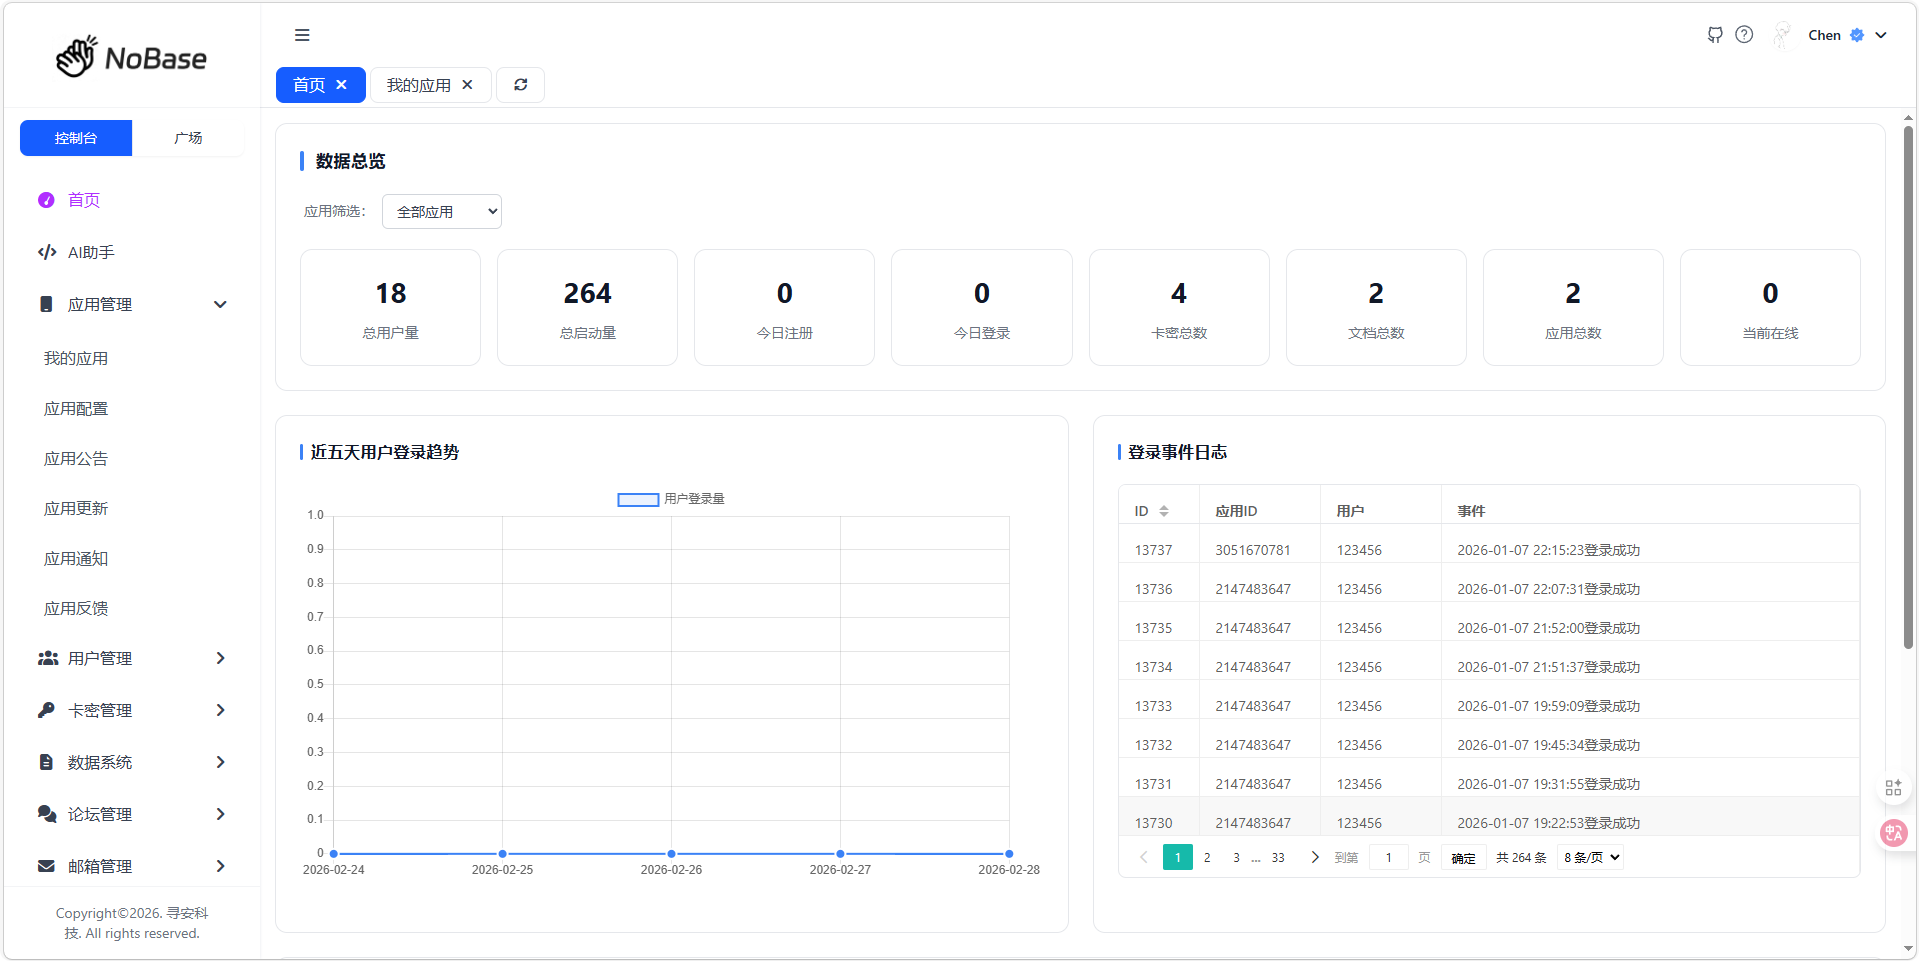
Task: Expand the 用户管理 menu section
Action: click(132, 658)
